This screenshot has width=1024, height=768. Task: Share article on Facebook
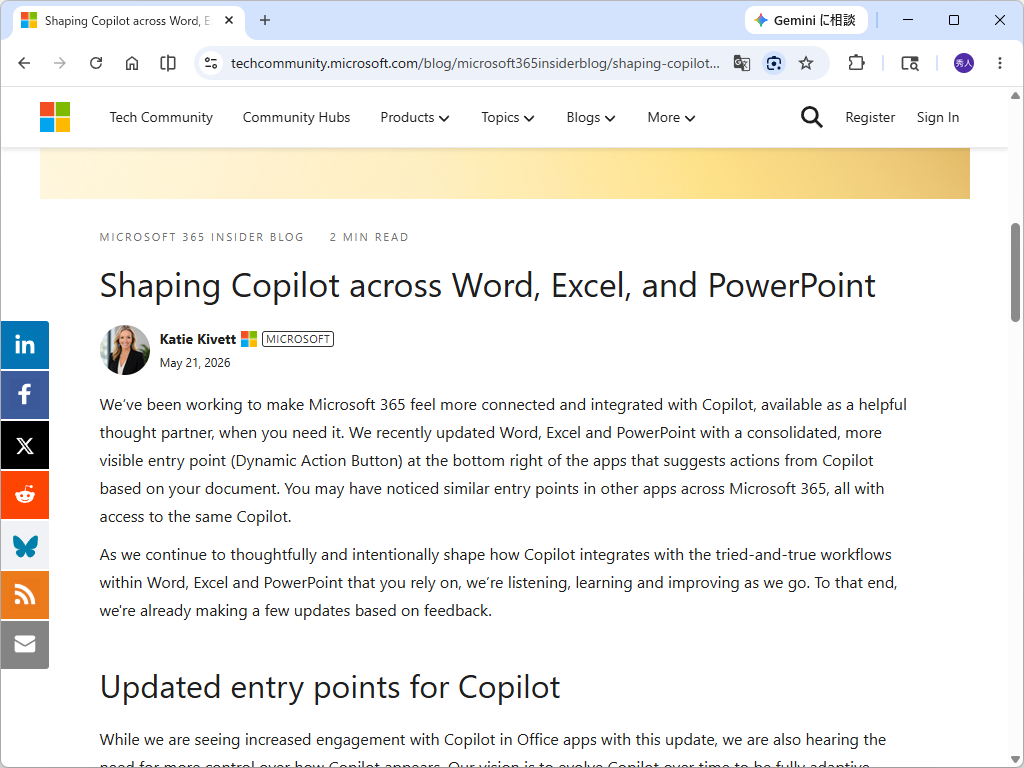25,395
